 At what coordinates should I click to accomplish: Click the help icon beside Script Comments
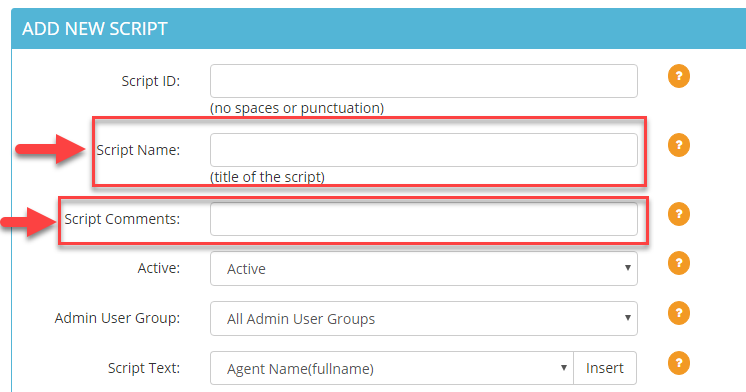coord(678,214)
